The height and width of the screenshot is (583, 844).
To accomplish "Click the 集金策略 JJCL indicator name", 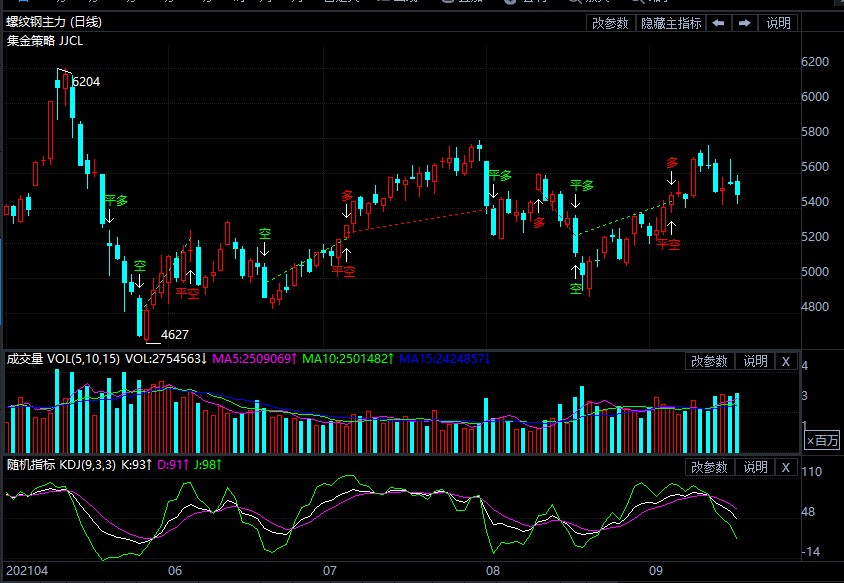I will pyautogui.click(x=45, y=41).
